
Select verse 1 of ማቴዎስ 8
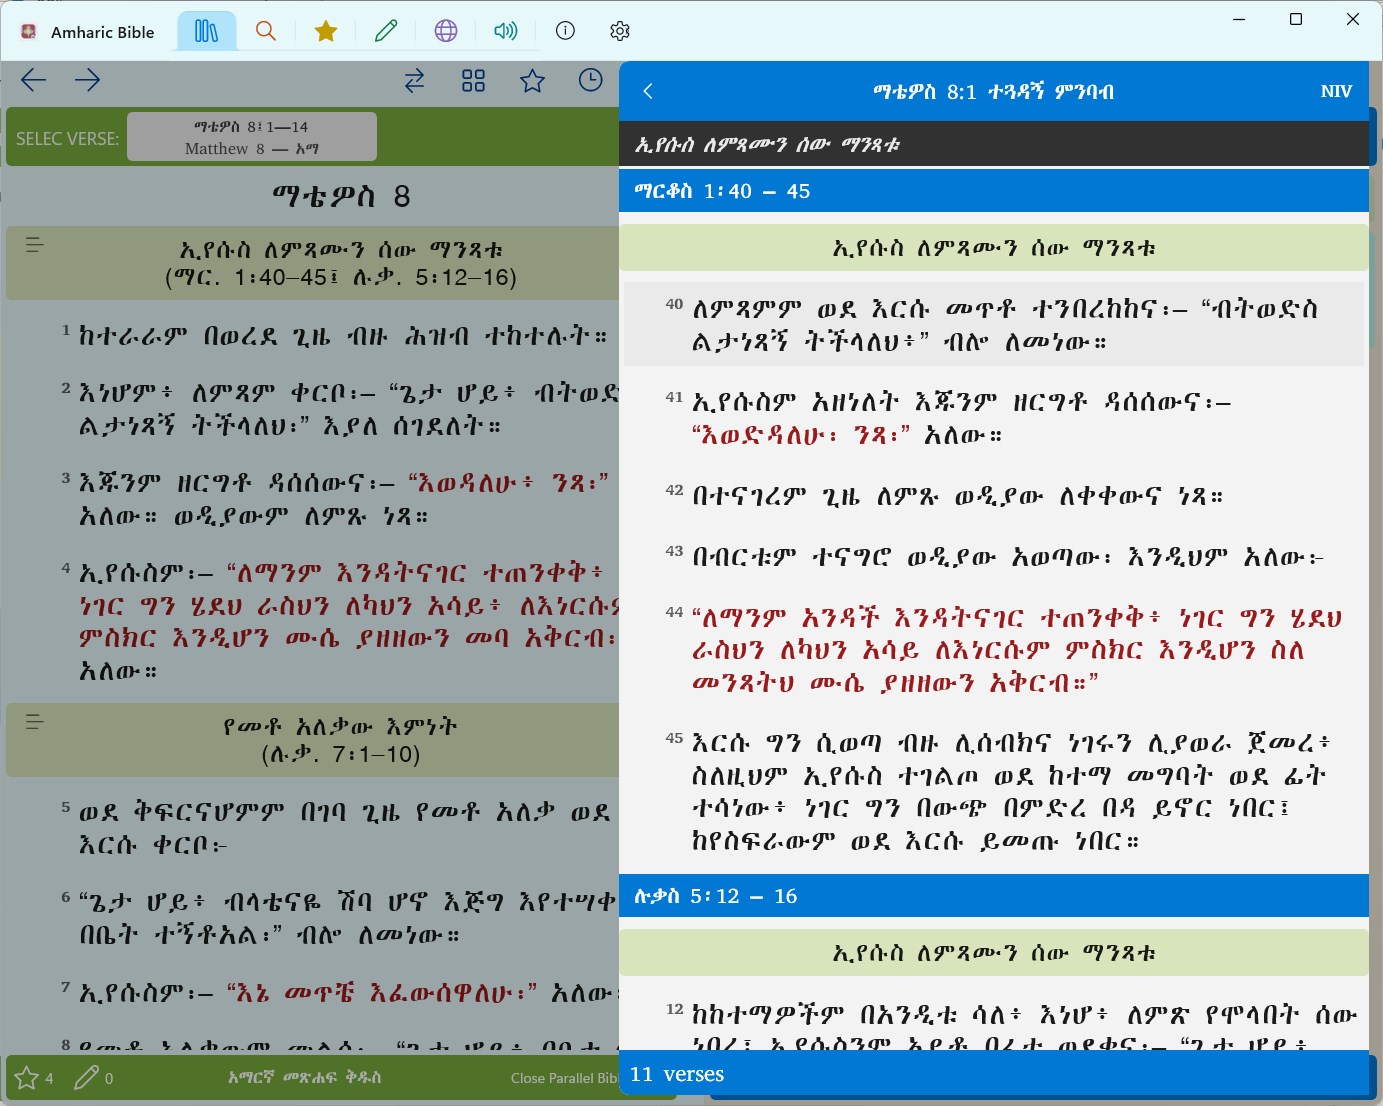point(334,336)
